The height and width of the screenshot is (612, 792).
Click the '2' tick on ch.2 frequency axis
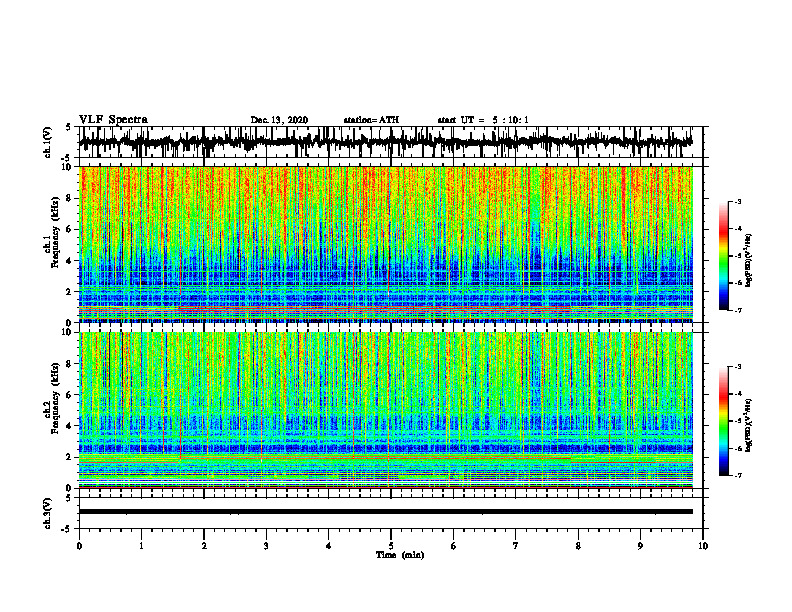point(70,457)
